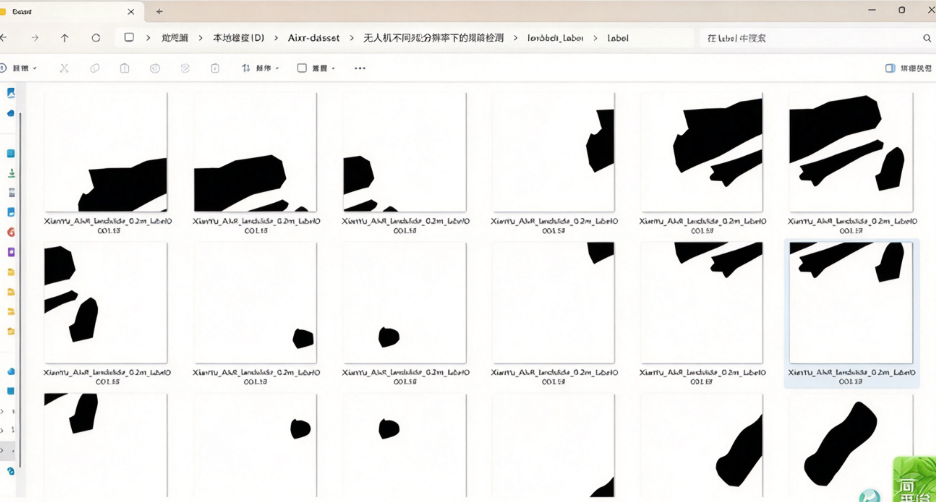Open the breadcrumb just before 'label'
The image size is (936, 502).
555,38
